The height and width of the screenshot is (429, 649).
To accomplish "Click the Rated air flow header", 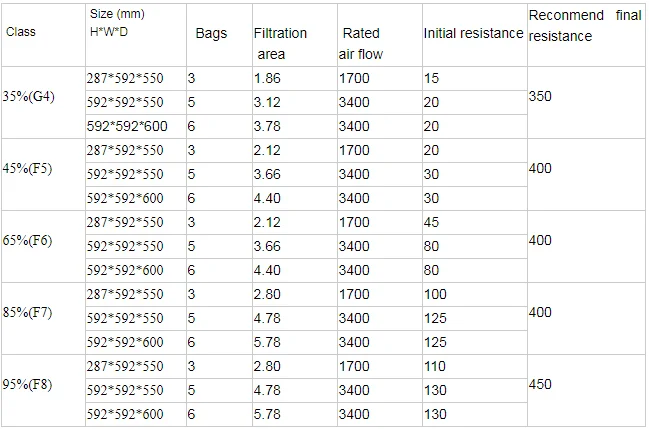I will pyautogui.click(x=360, y=43).
